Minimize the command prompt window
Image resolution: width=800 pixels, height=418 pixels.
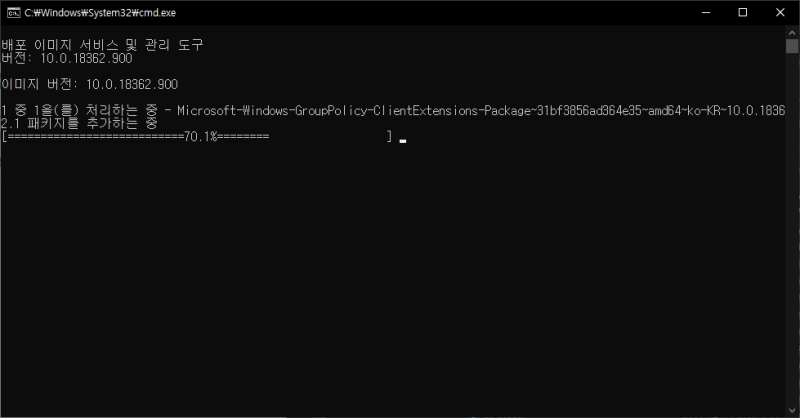click(706, 12)
